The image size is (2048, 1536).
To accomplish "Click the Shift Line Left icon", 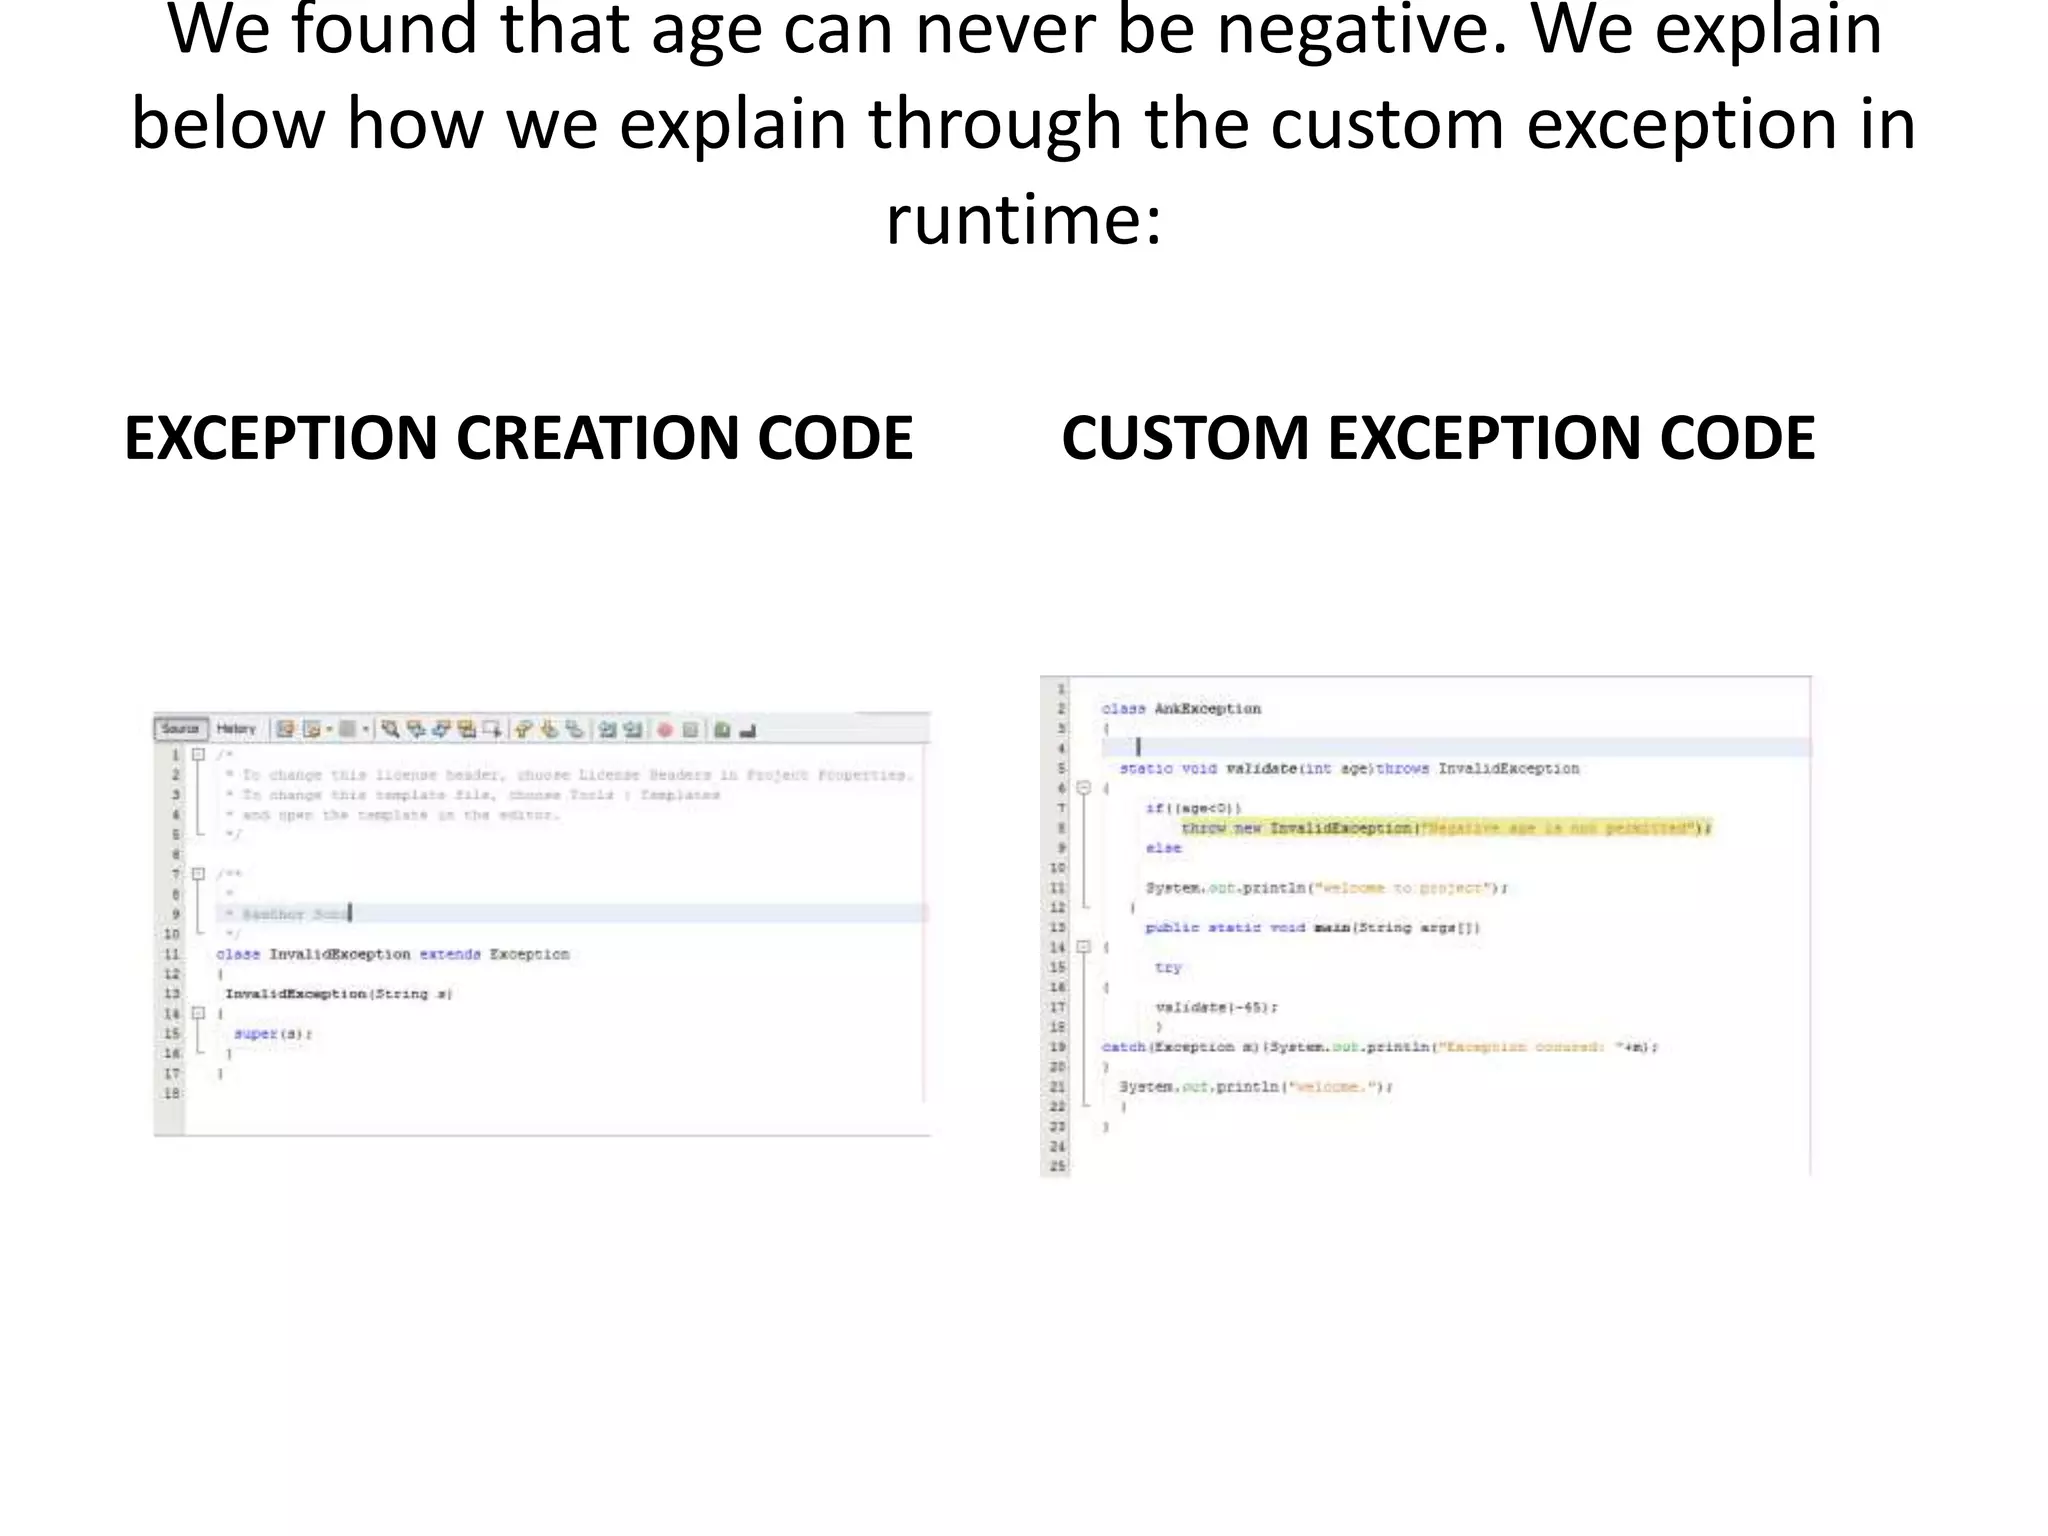I will pos(607,729).
